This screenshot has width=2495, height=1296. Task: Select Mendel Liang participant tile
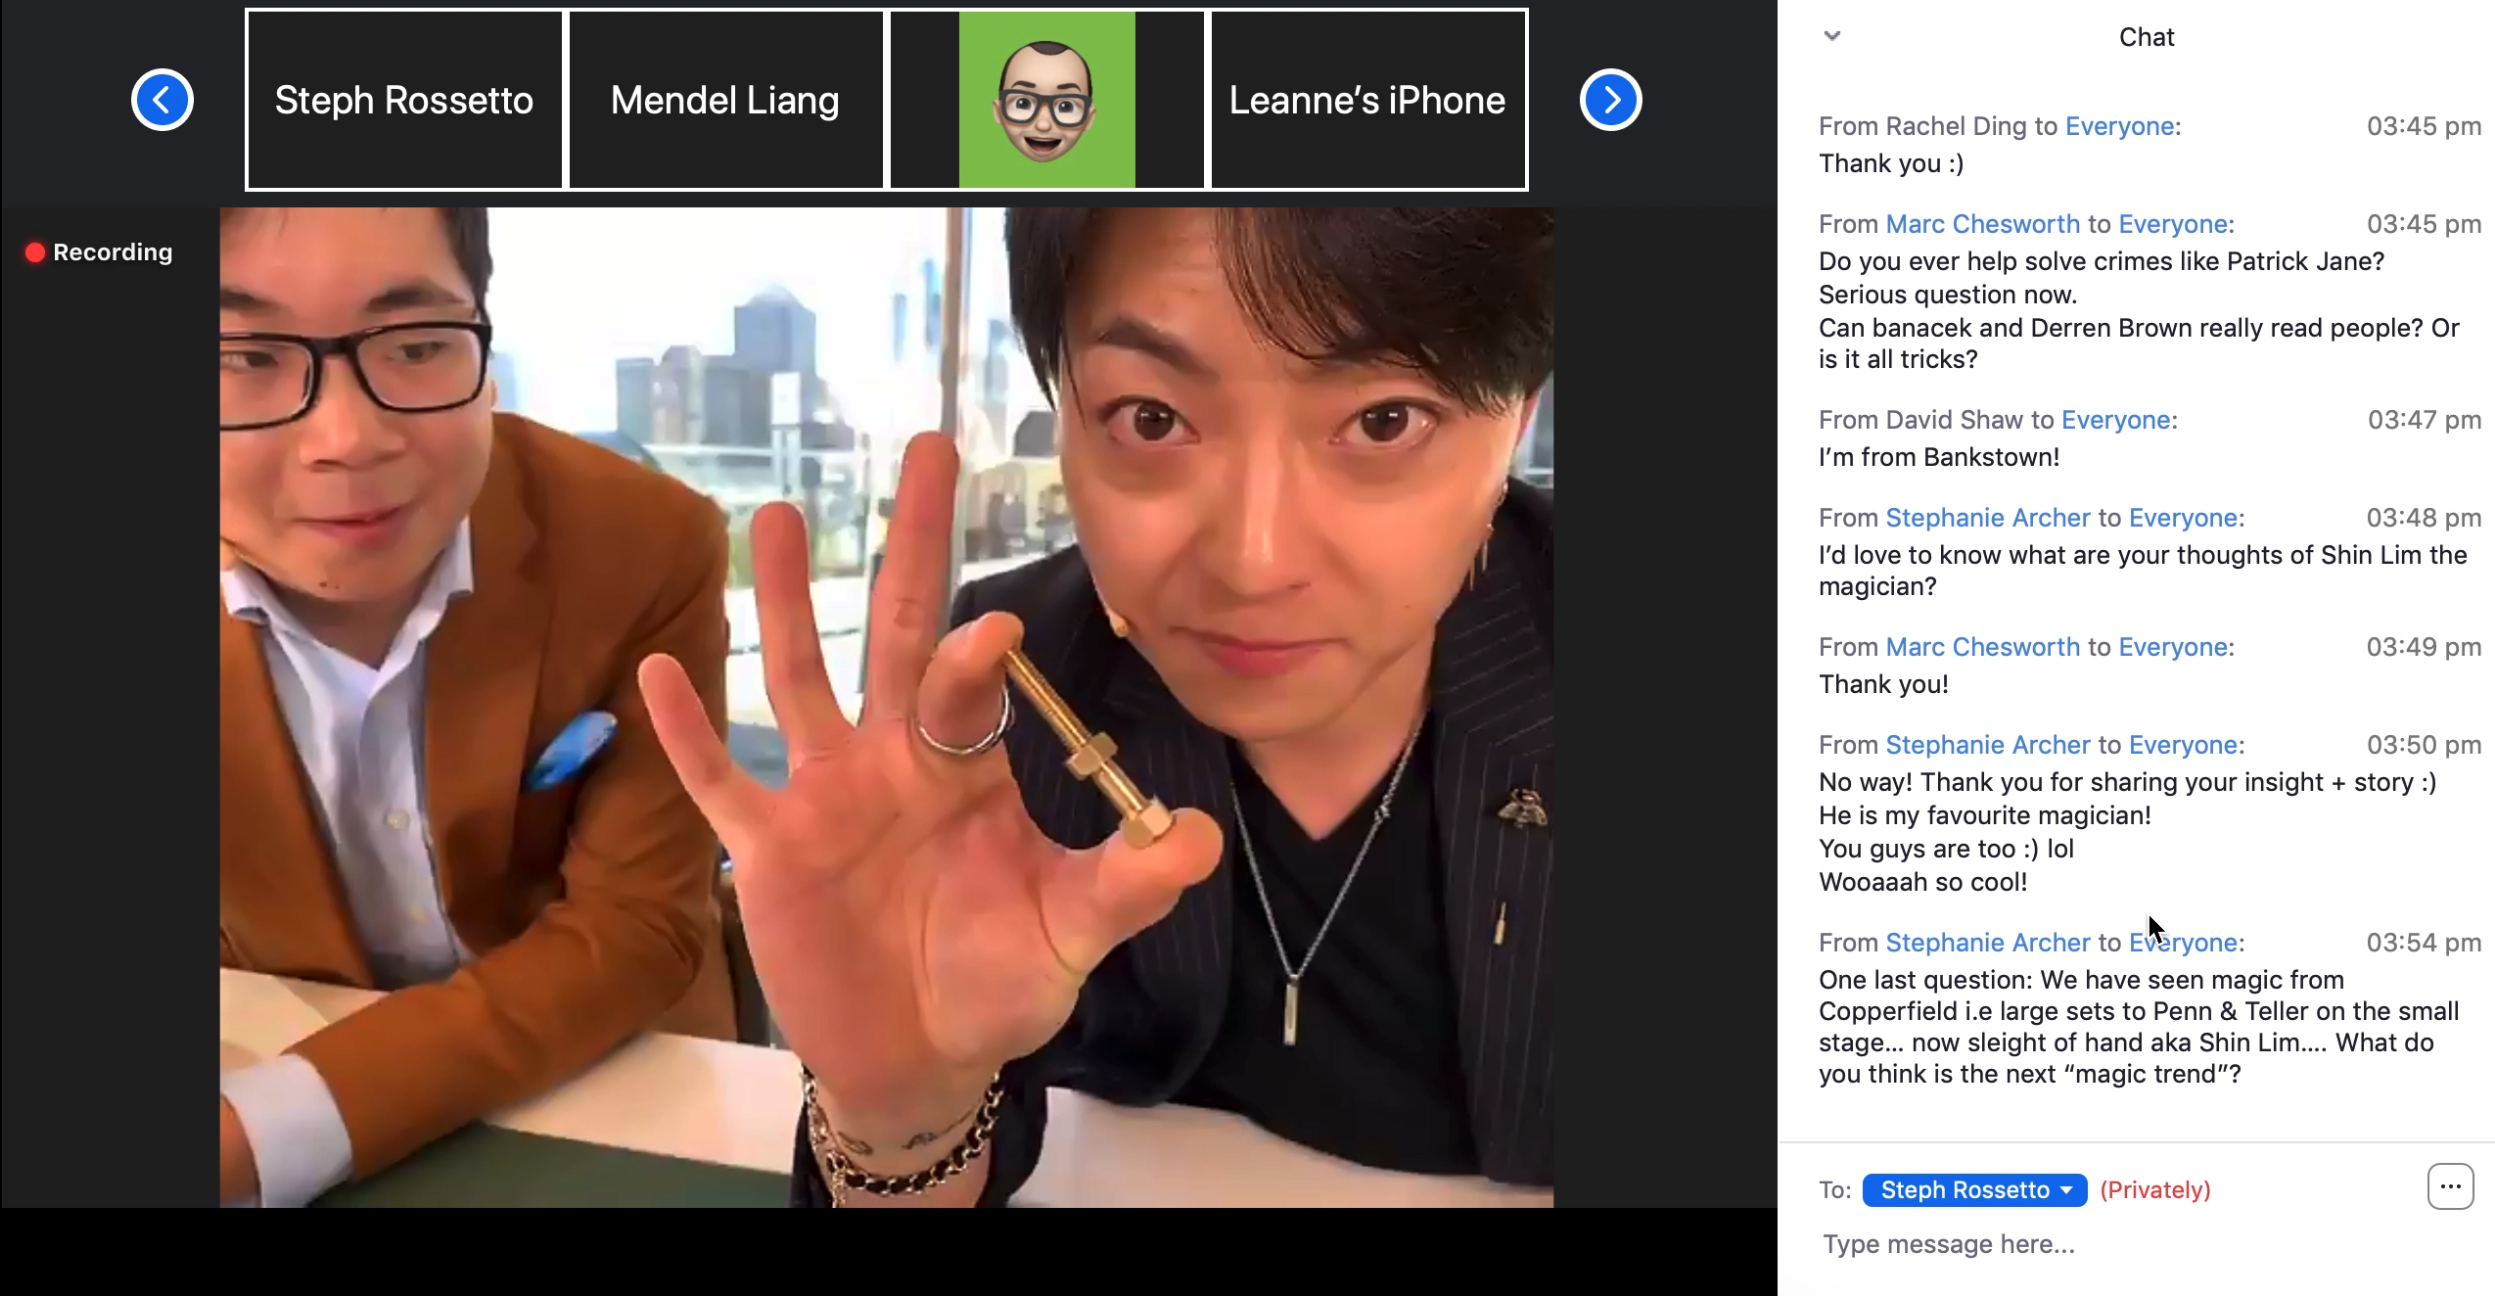tap(725, 100)
